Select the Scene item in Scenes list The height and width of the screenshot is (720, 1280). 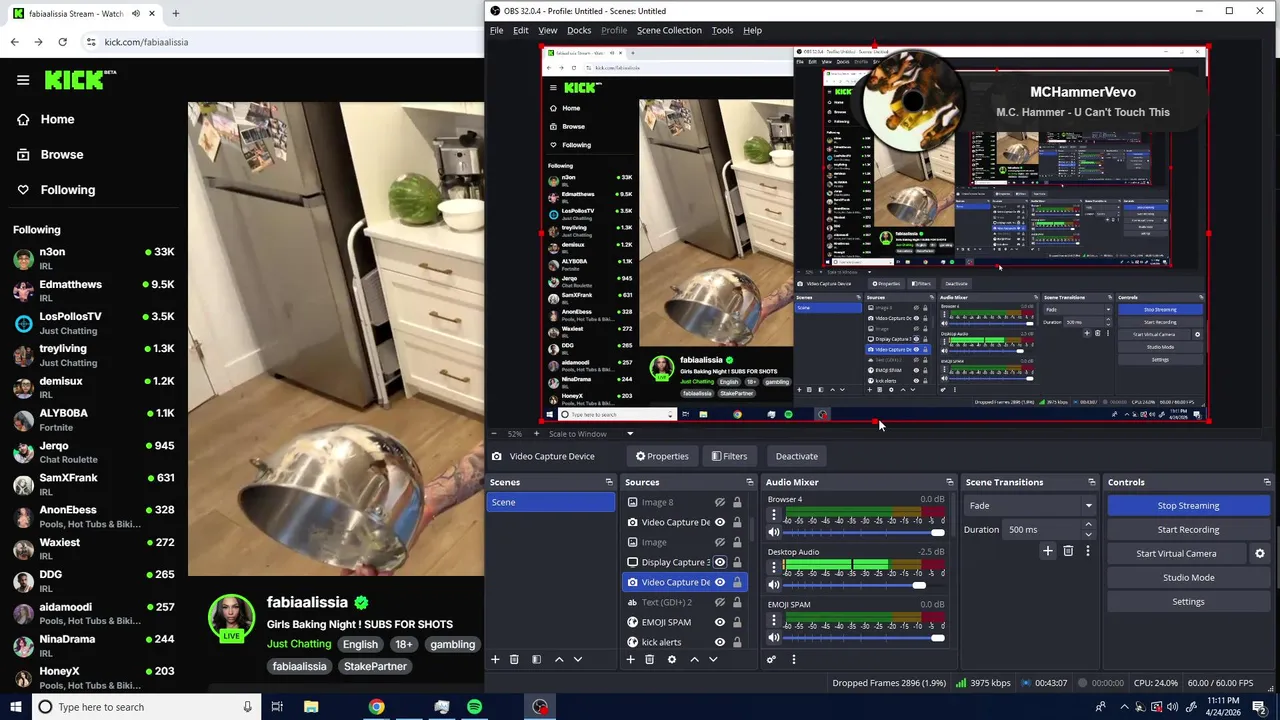pyautogui.click(x=551, y=502)
